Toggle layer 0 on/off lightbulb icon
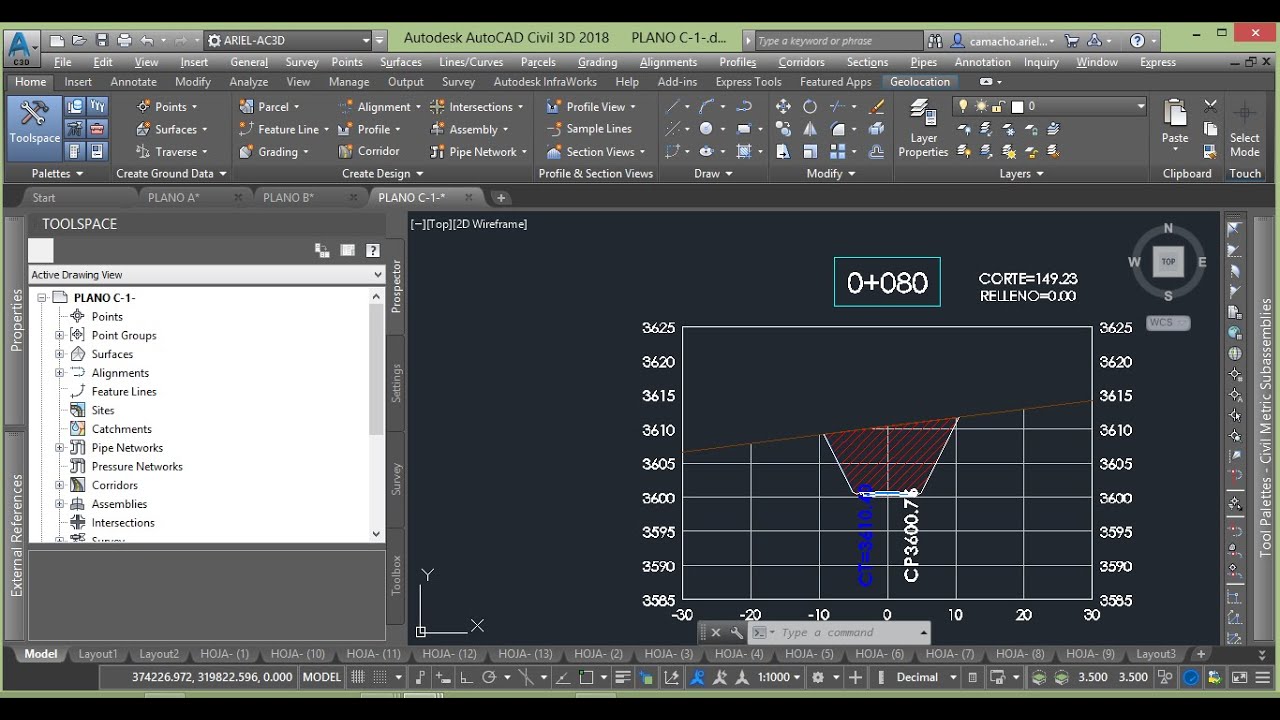 click(964, 106)
